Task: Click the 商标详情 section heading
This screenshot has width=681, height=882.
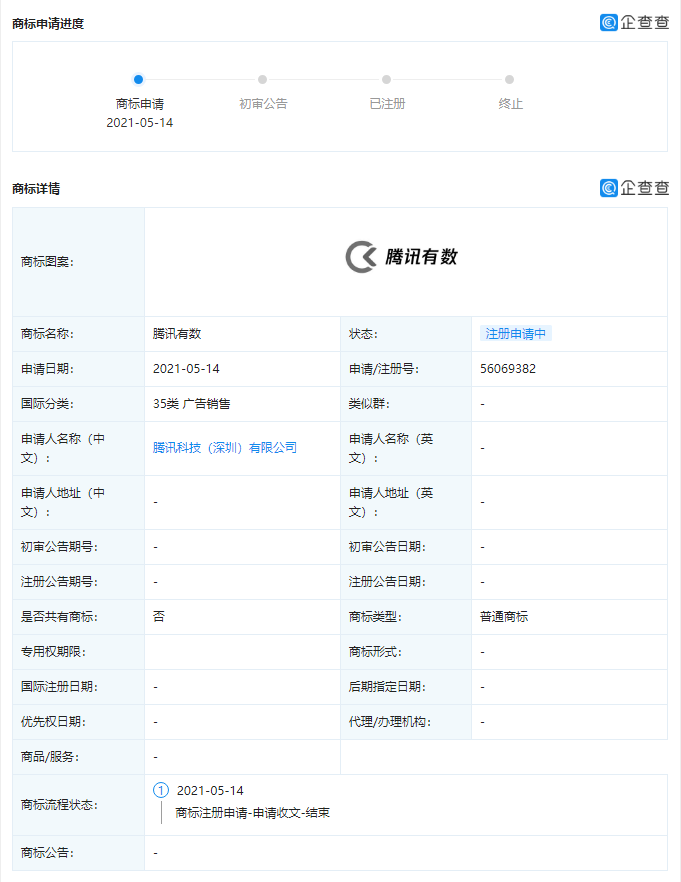Action: 36,188
